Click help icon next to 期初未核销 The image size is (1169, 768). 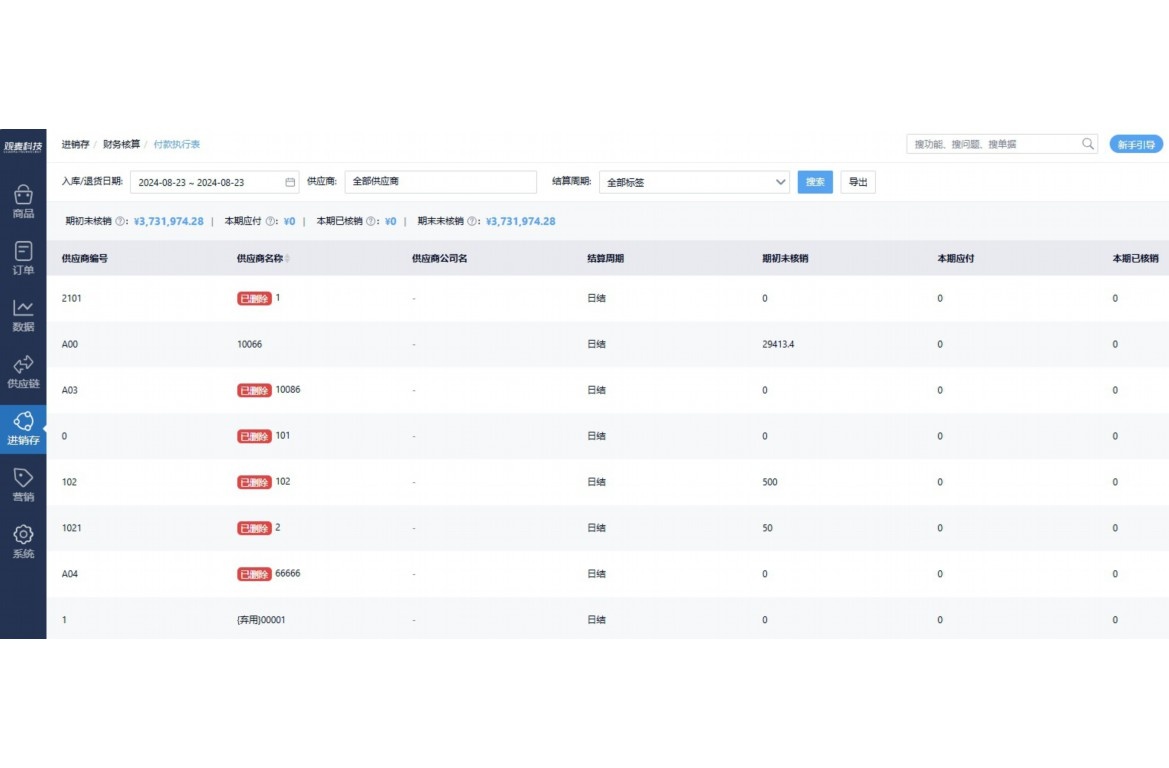[x=120, y=222]
